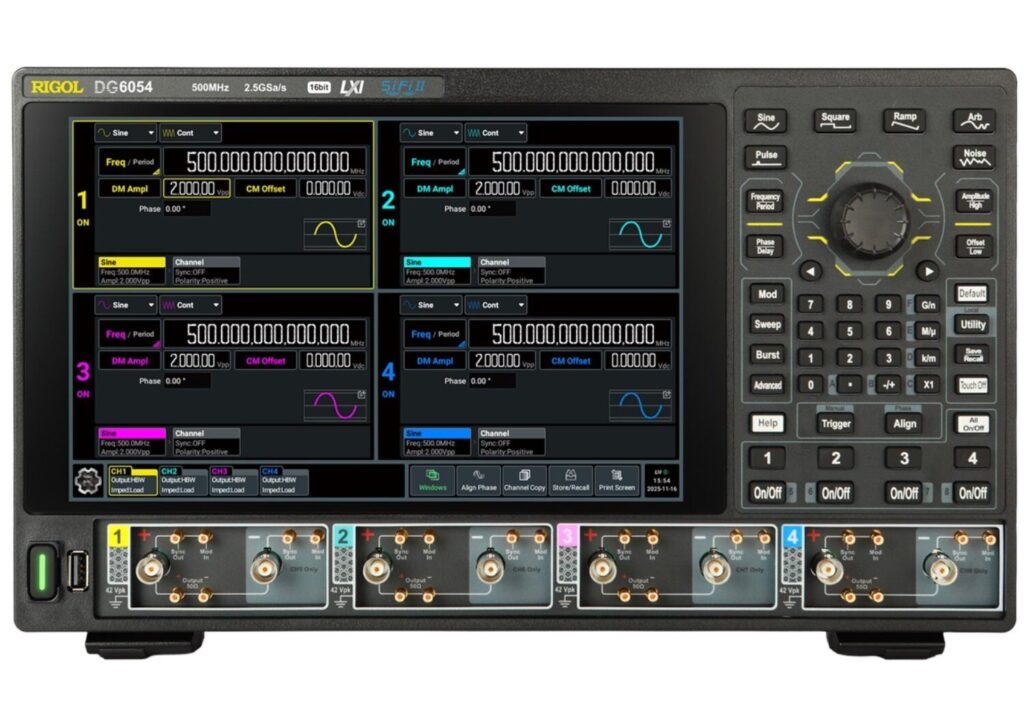Toggle channel 3 ON indicator on screen

pyautogui.click(x=83, y=394)
